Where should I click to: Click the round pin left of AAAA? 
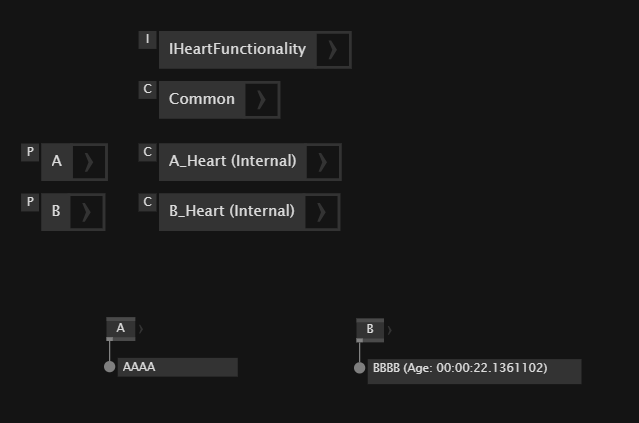pos(110,367)
